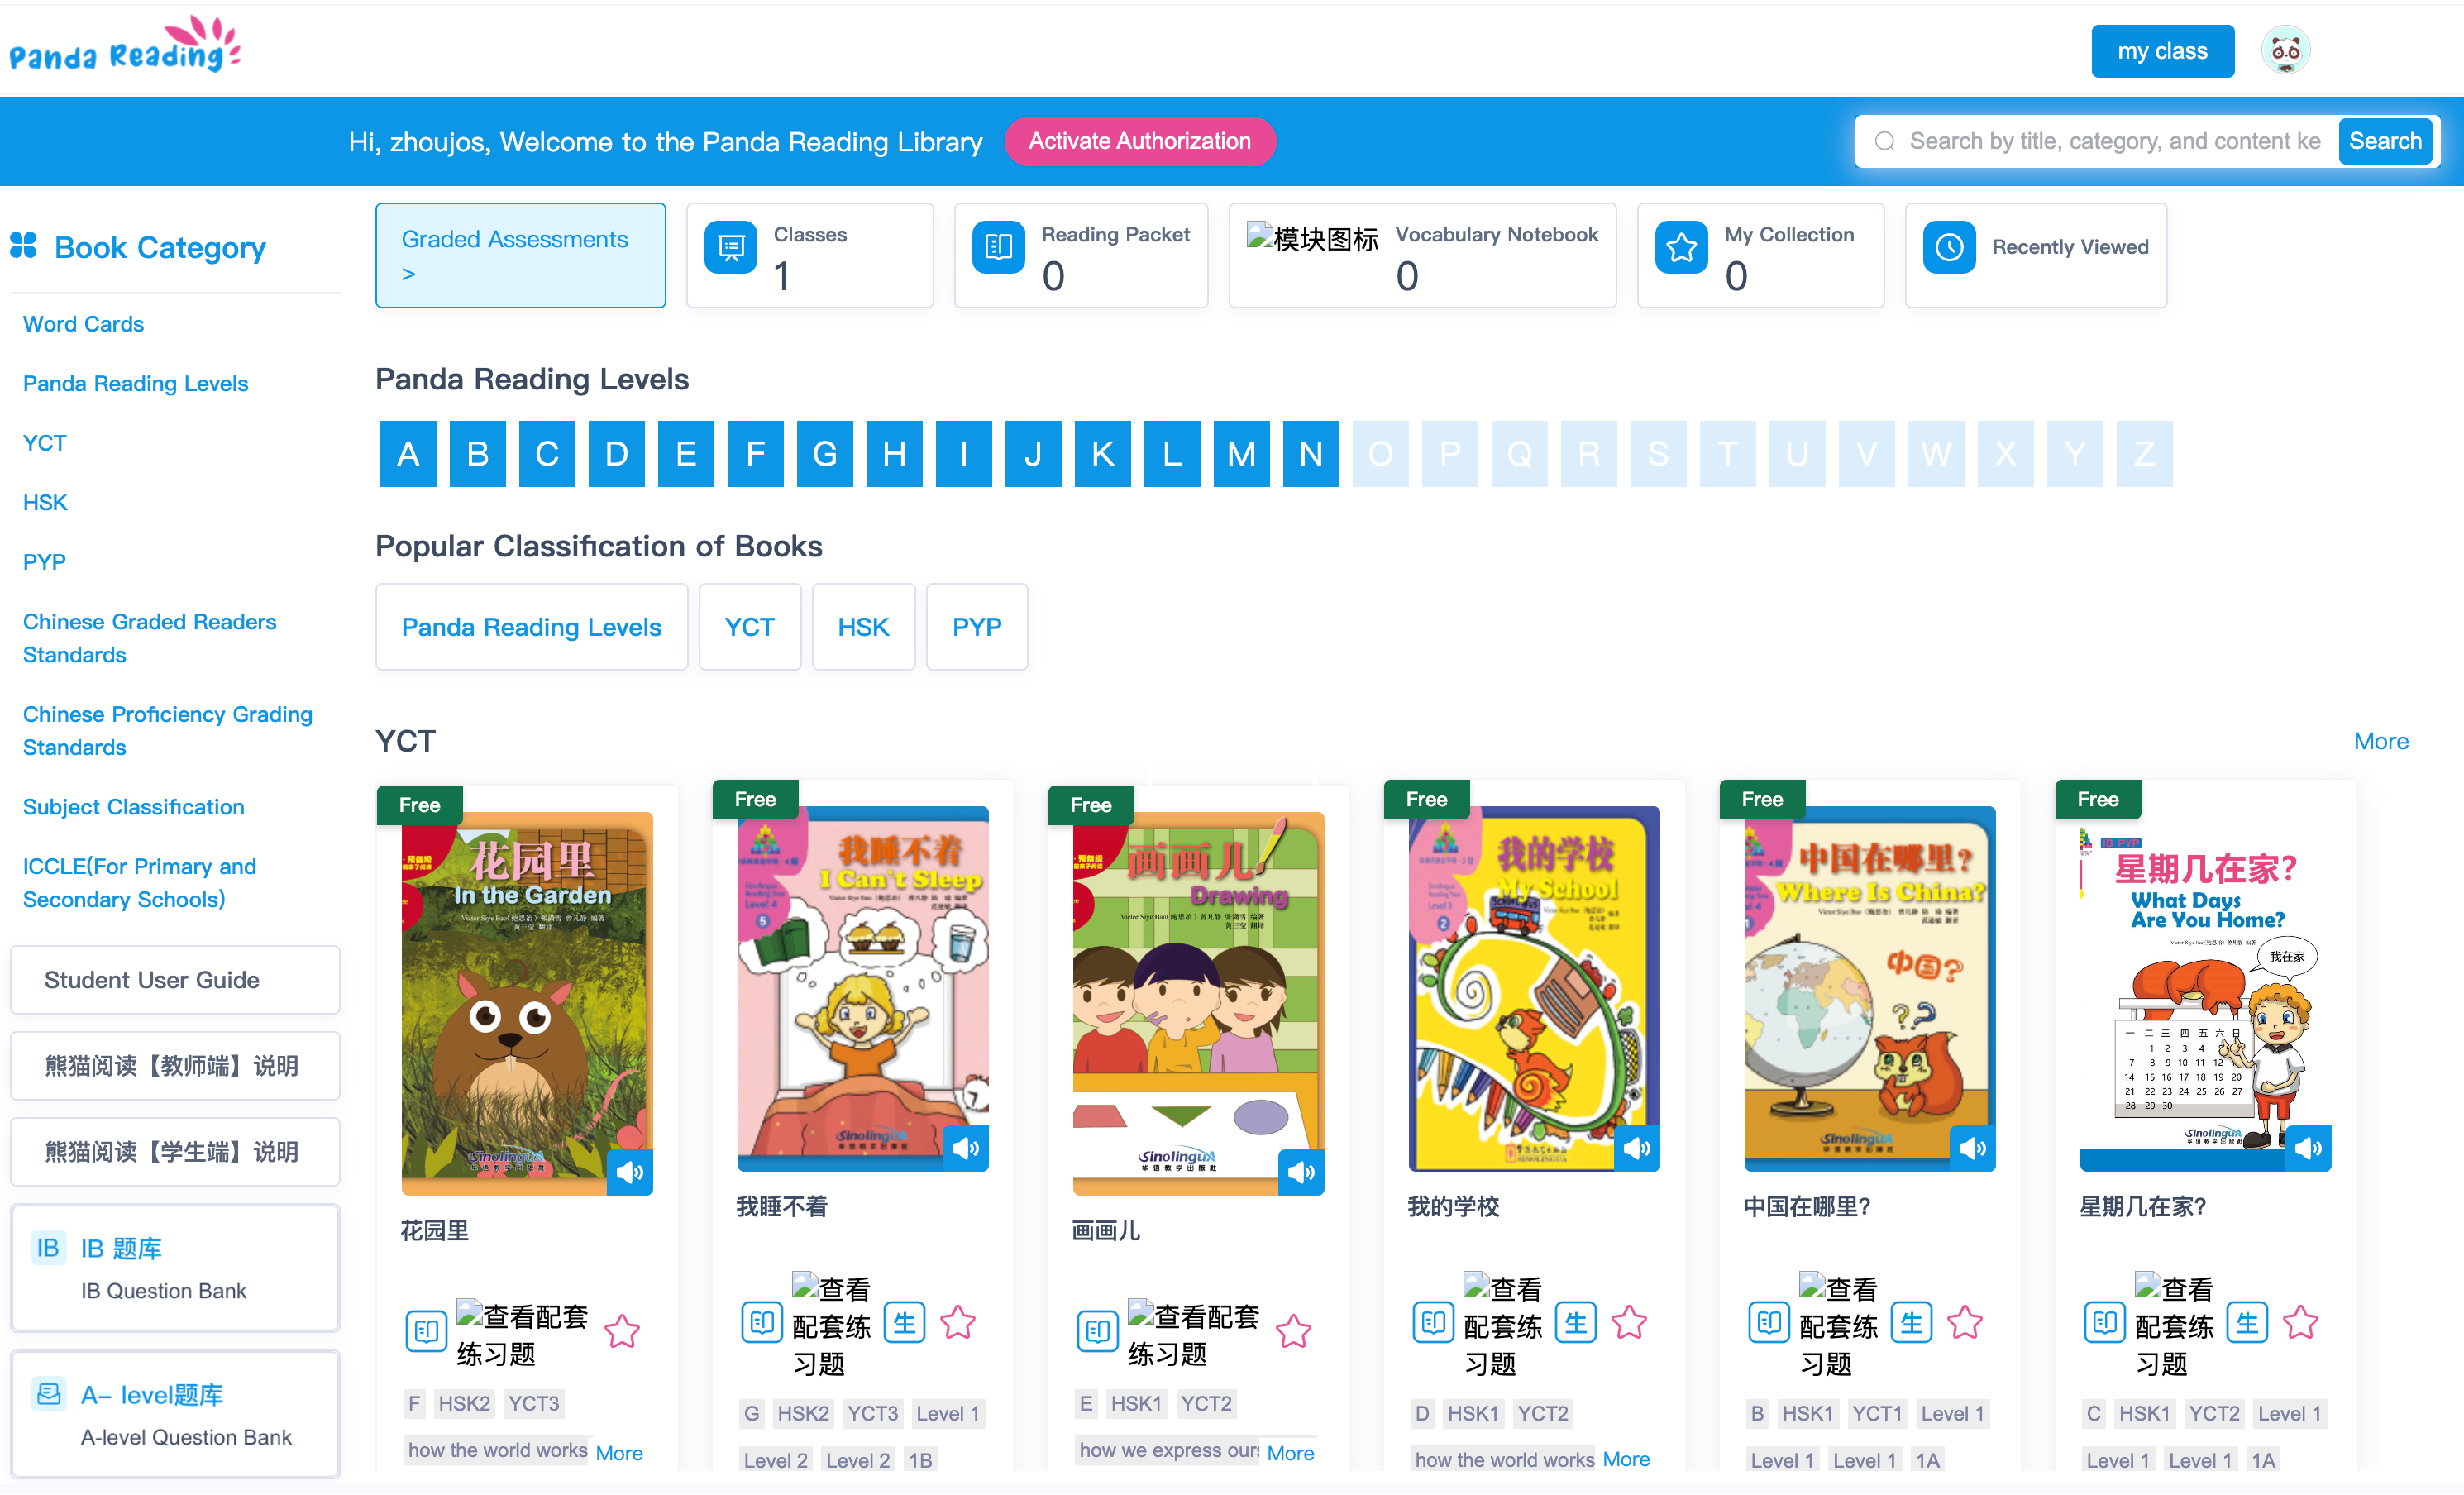The height and width of the screenshot is (1495, 2464).
Task: Open the my class button
Action: click(2161, 51)
